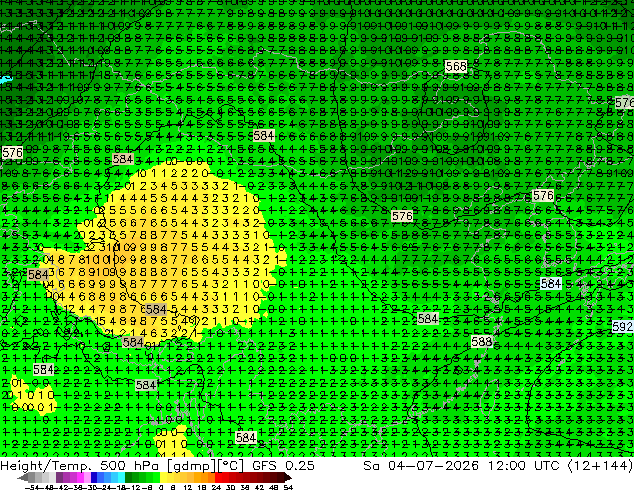This screenshot has width=634, height=490.
Task: Select the dark purple legend swatch
Action: [x=59, y=477]
